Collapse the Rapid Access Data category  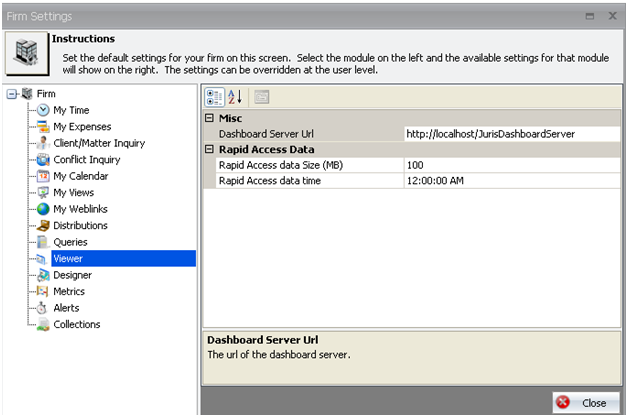pos(210,150)
